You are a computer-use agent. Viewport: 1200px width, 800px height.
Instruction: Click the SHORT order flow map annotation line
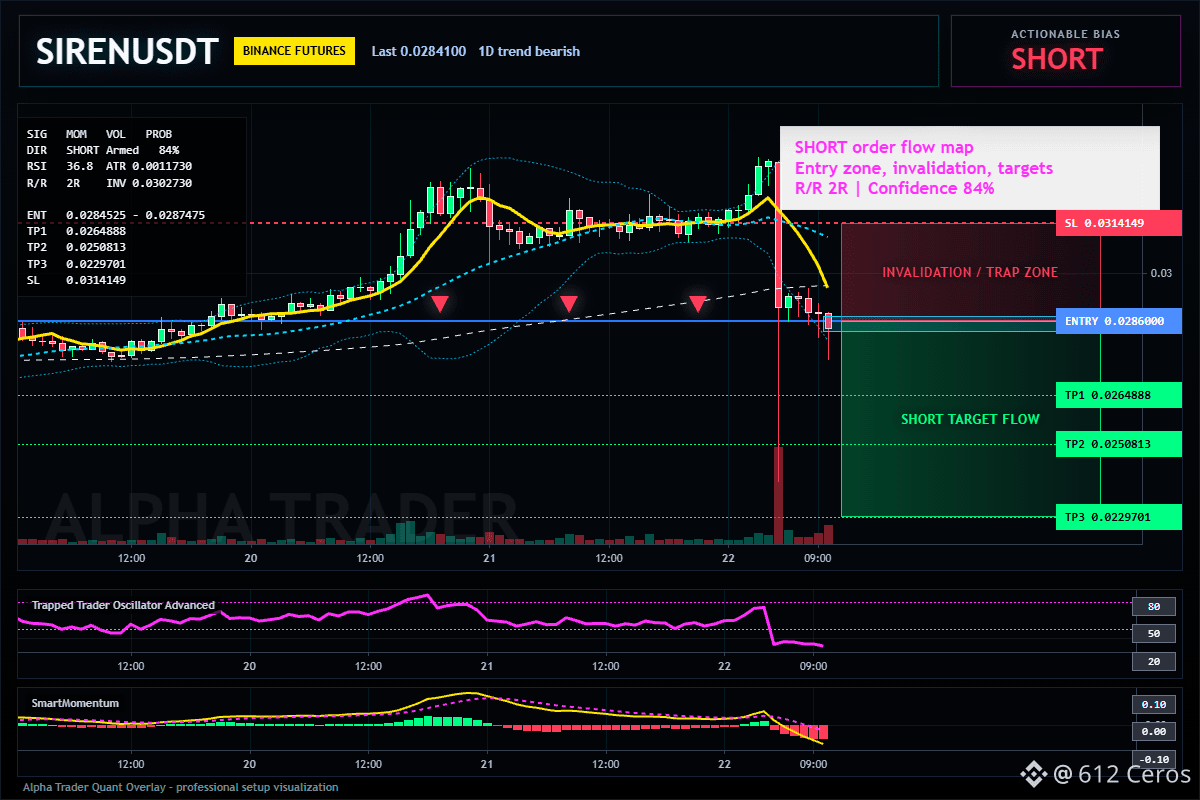click(x=884, y=147)
